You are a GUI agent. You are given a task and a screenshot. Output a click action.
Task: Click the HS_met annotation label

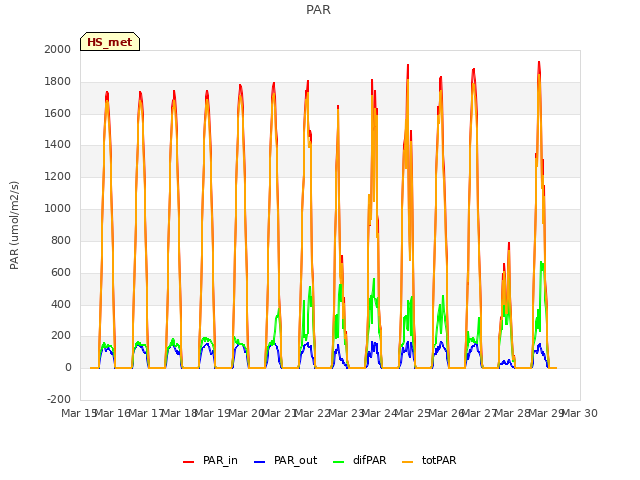click(110, 42)
